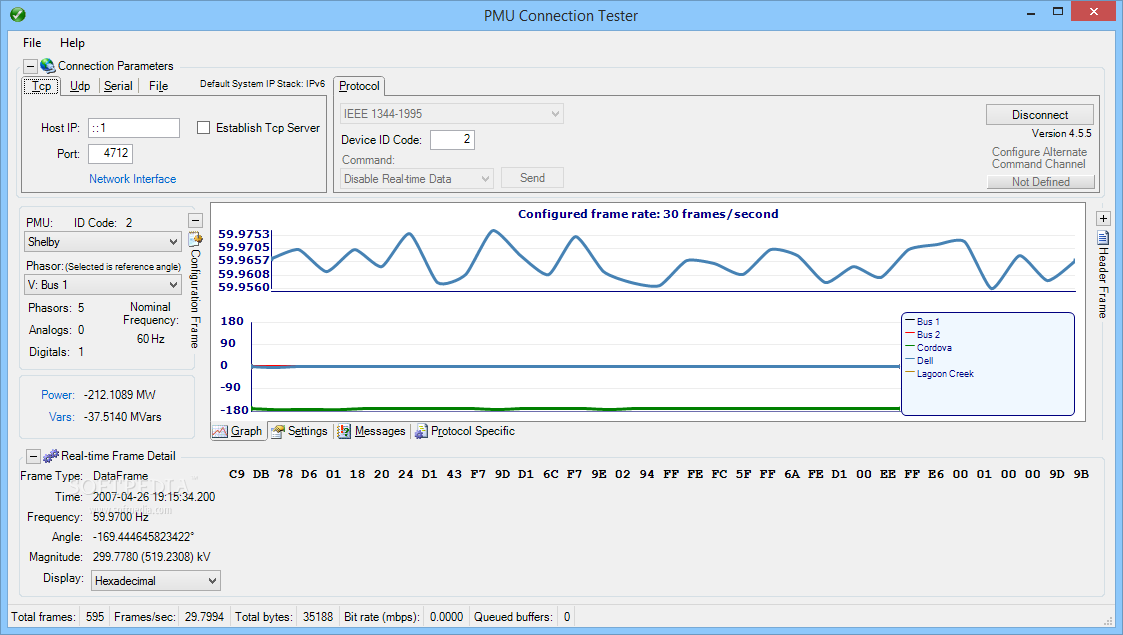Click the green checkmark app icon
Viewport: 1123px width, 635px height.
(18, 14)
